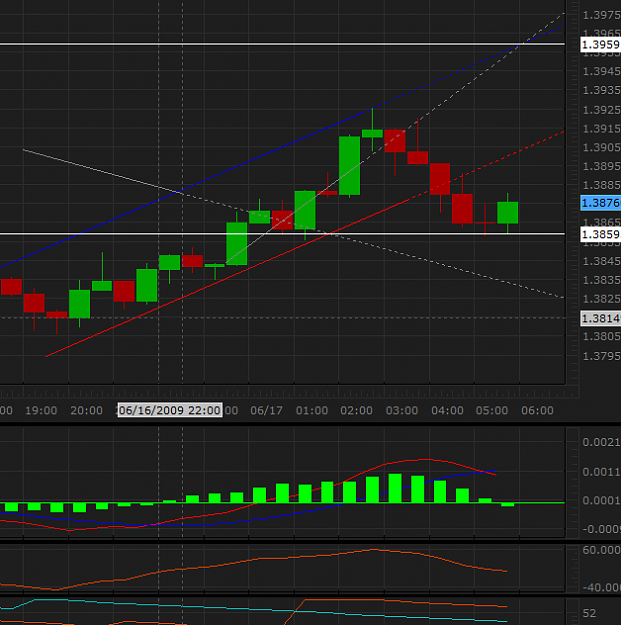Select the white horizontal line at 1.3959
The height and width of the screenshot is (625, 621).
(282, 44)
